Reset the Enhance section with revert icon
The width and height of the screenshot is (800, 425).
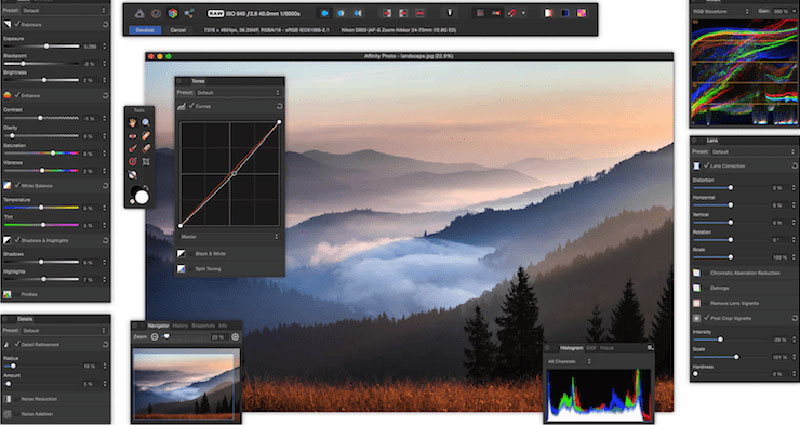[105, 95]
